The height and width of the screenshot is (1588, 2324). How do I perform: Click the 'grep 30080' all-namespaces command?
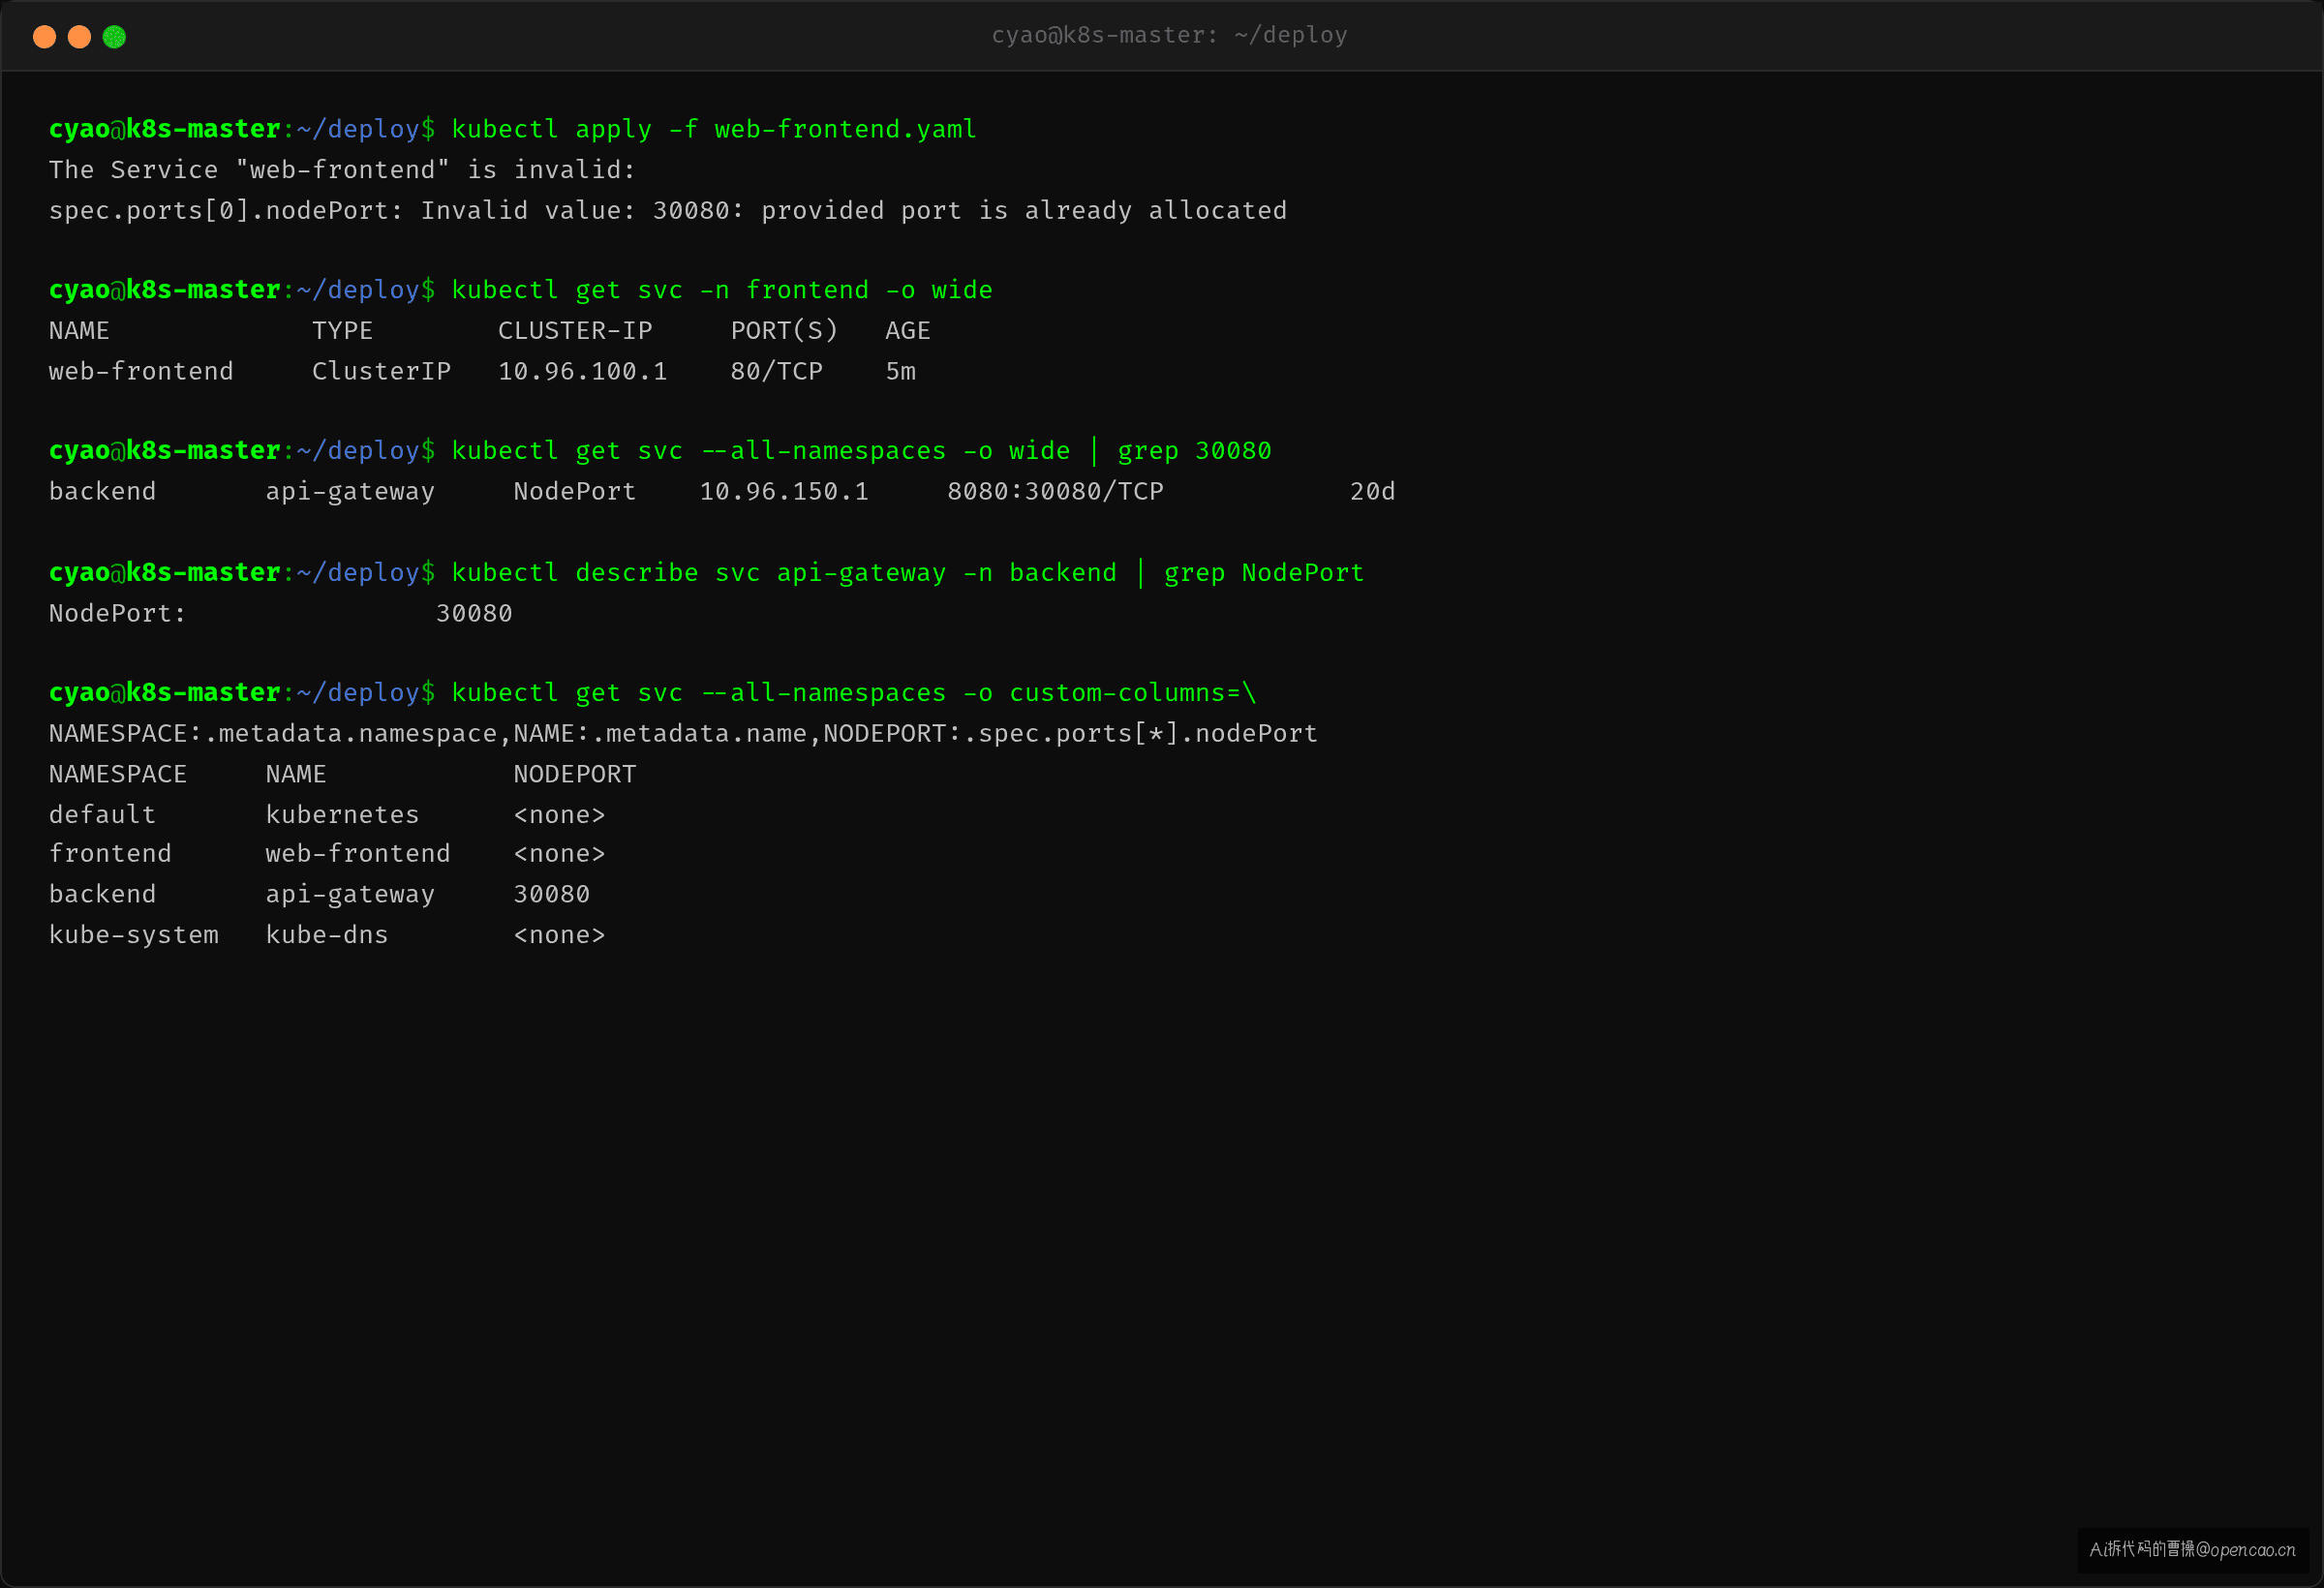[x=861, y=451]
